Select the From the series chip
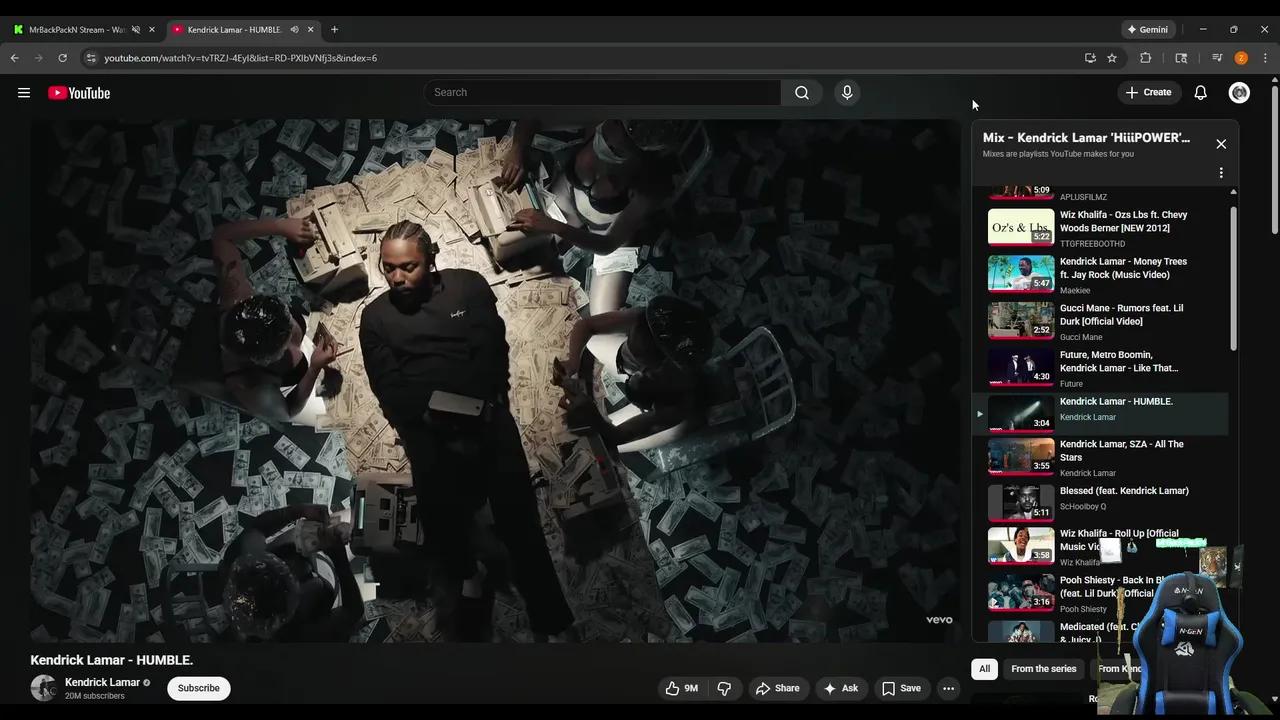This screenshot has width=1280, height=720. [1043, 669]
